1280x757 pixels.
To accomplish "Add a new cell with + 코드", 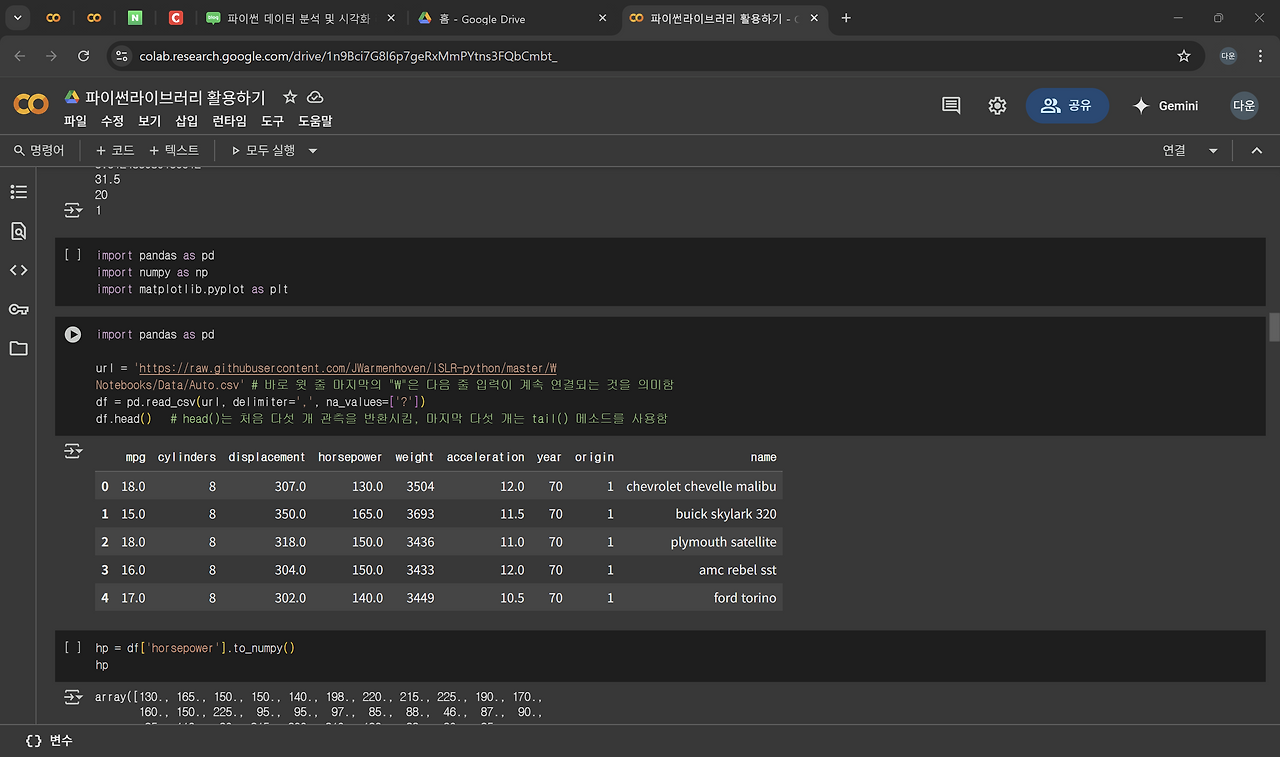I will pyautogui.click(x=114, y=151).
